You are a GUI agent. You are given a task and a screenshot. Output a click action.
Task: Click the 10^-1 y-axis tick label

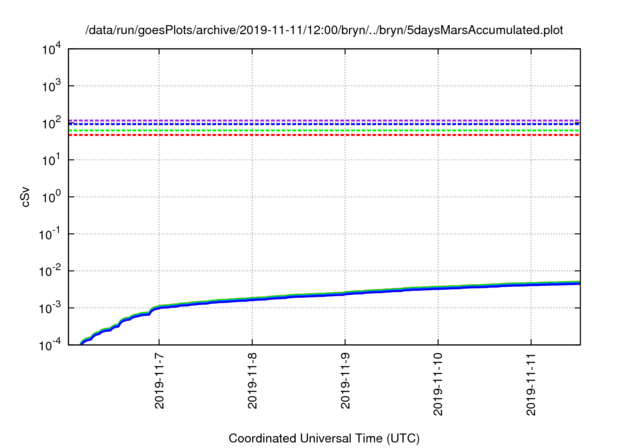pyautogui.click(x=50, y=234)
